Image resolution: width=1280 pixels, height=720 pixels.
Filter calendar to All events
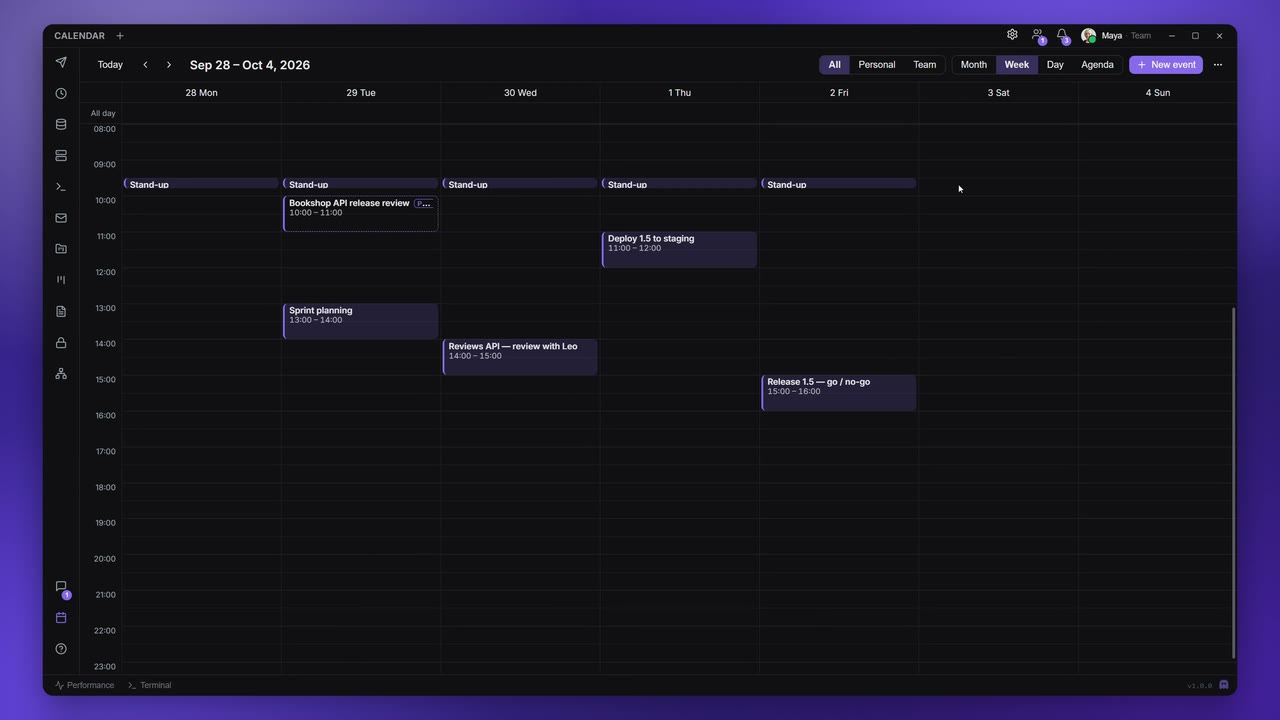click(x=834, y=65)
